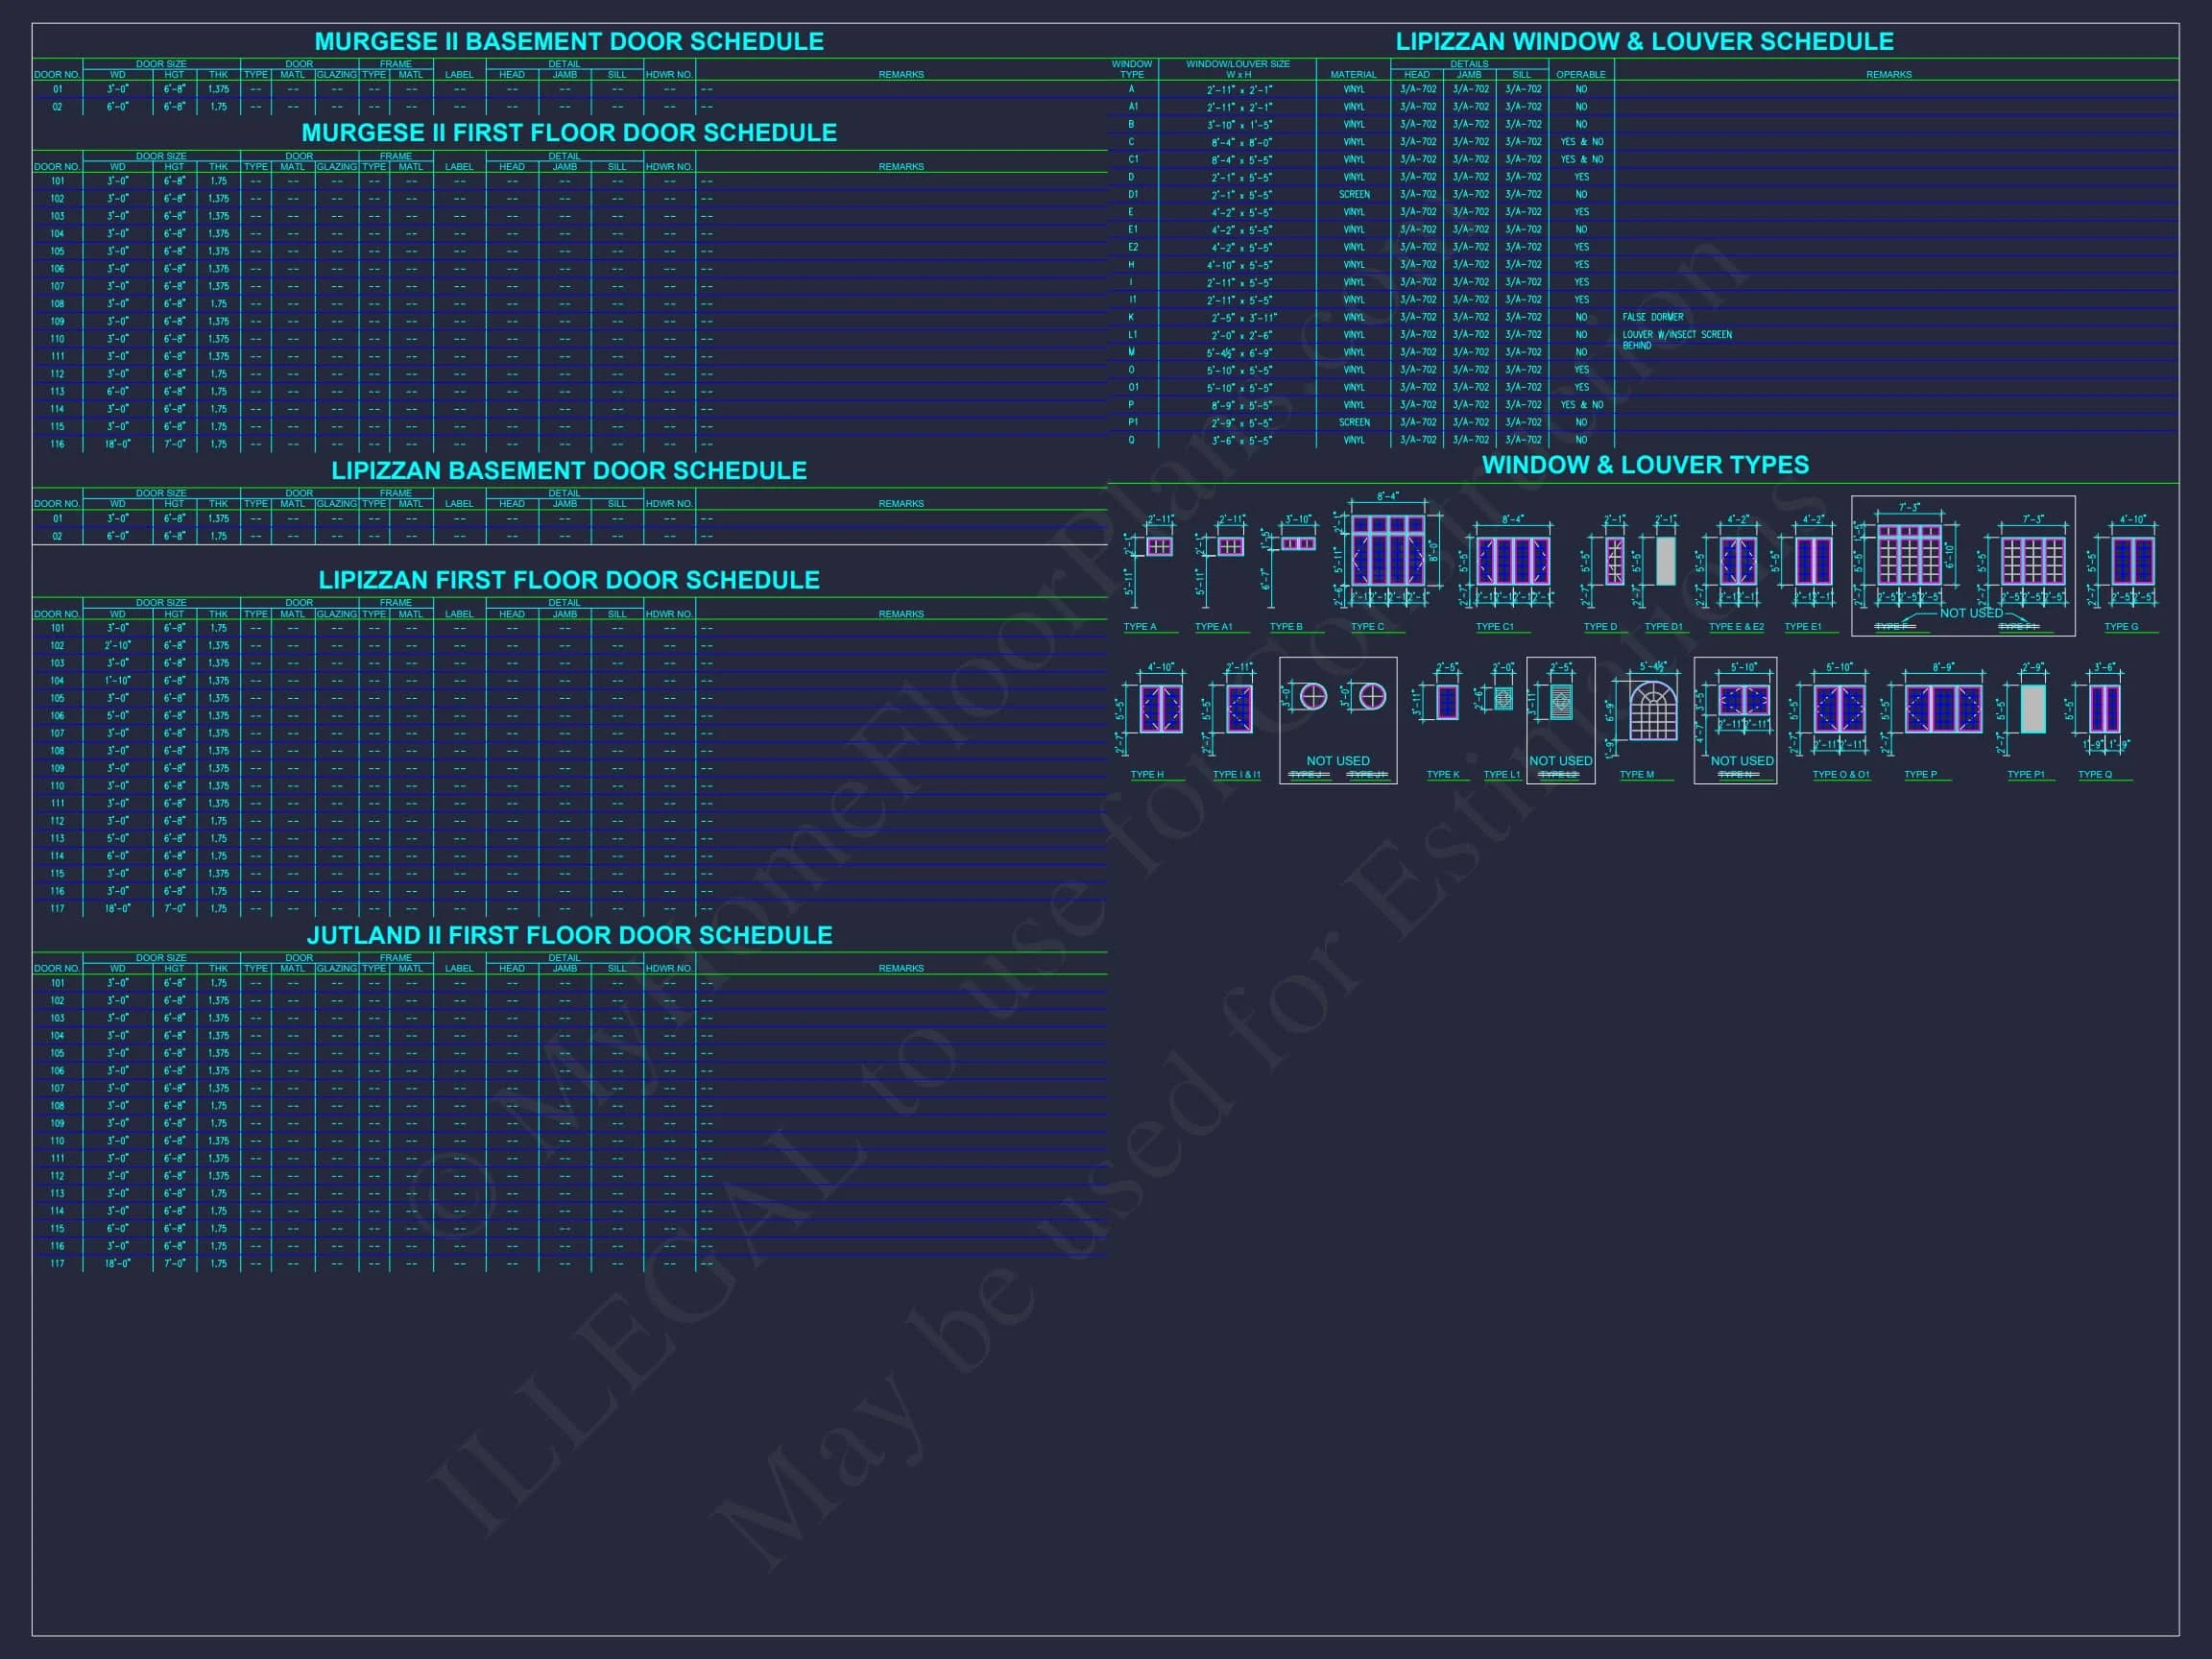Select the three-panel Type P window drawing
Viewport: 2212px width, 1659px height.
tap(1942, 709)
